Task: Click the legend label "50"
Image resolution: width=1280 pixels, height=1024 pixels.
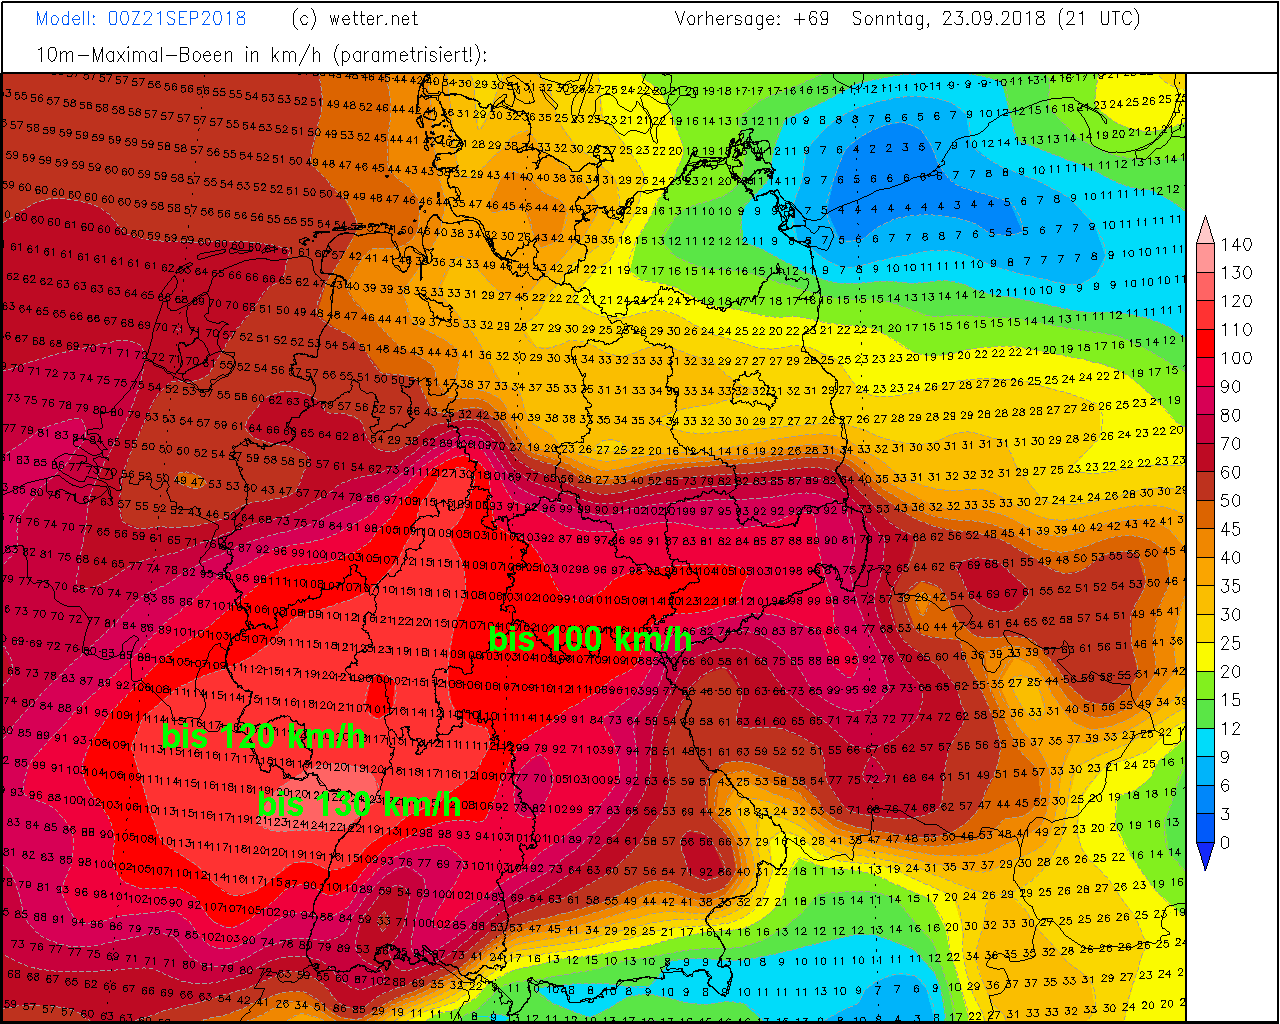Action: 1231,500
